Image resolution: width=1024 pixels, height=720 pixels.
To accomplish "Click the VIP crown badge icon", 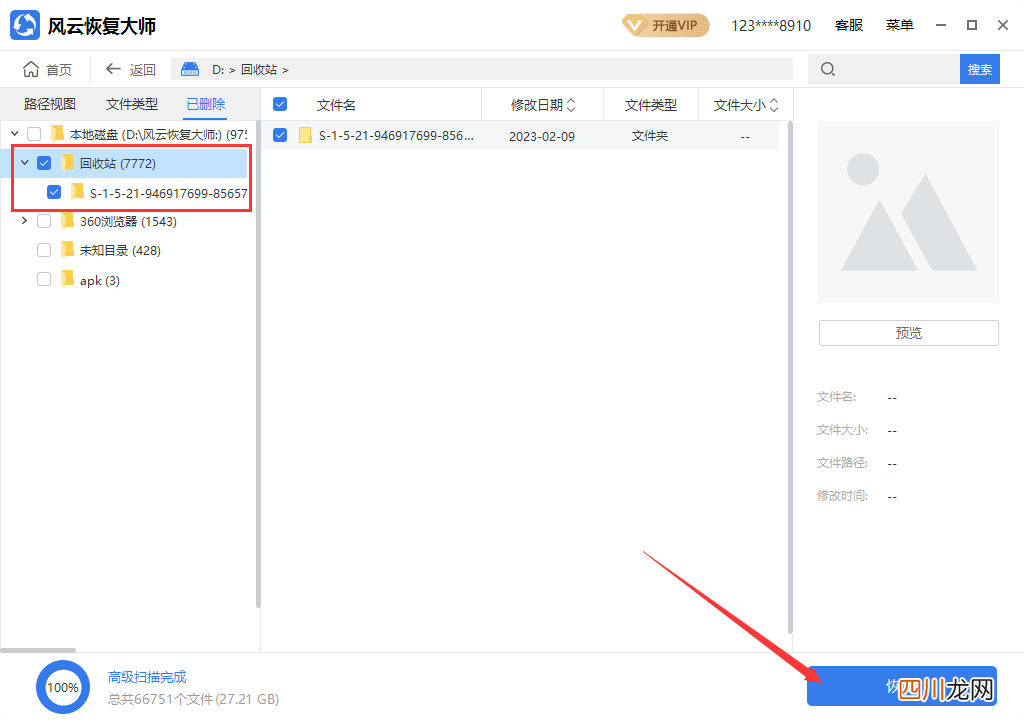I will coord(633,25).
